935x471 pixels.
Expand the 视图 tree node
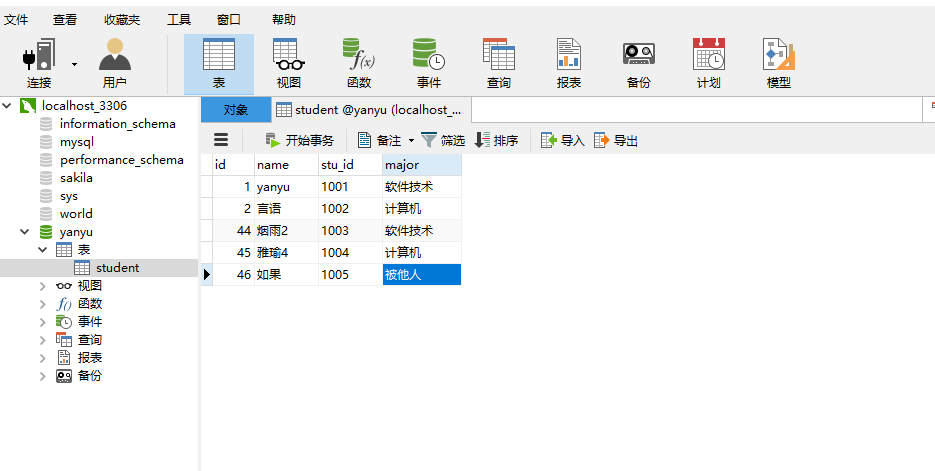pyautogui.click(x=42, y=286)
